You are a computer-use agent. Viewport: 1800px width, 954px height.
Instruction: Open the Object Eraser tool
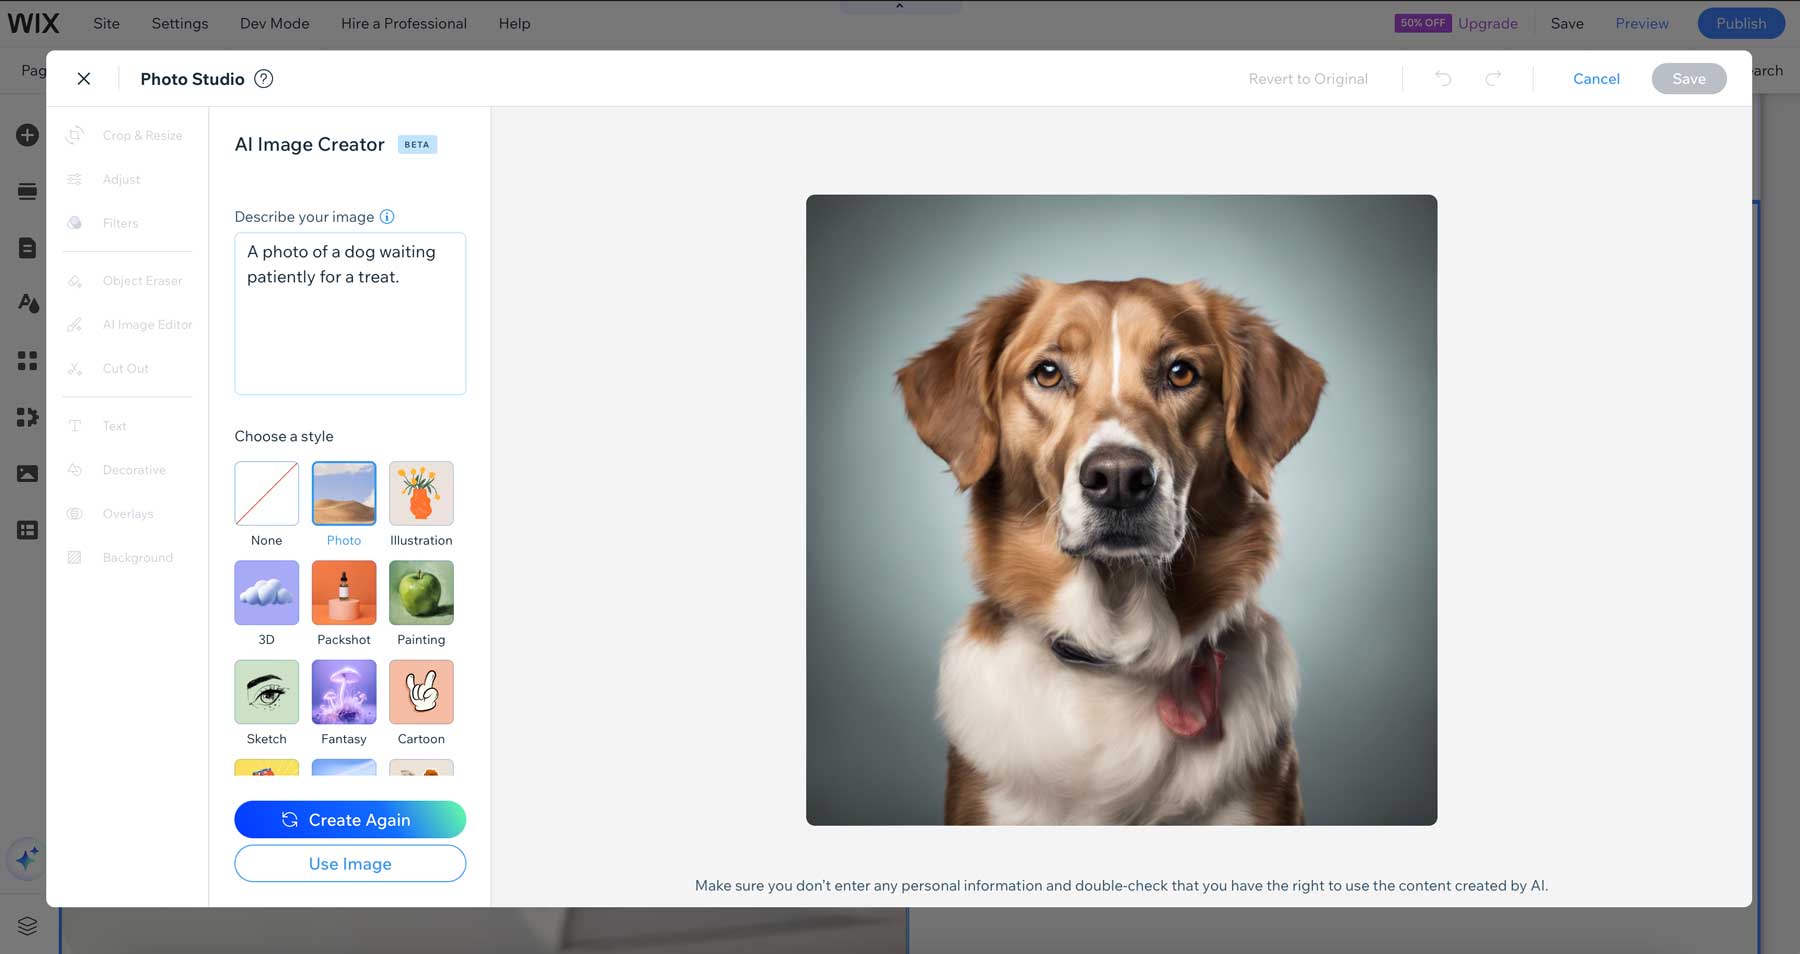pos(142,280)
